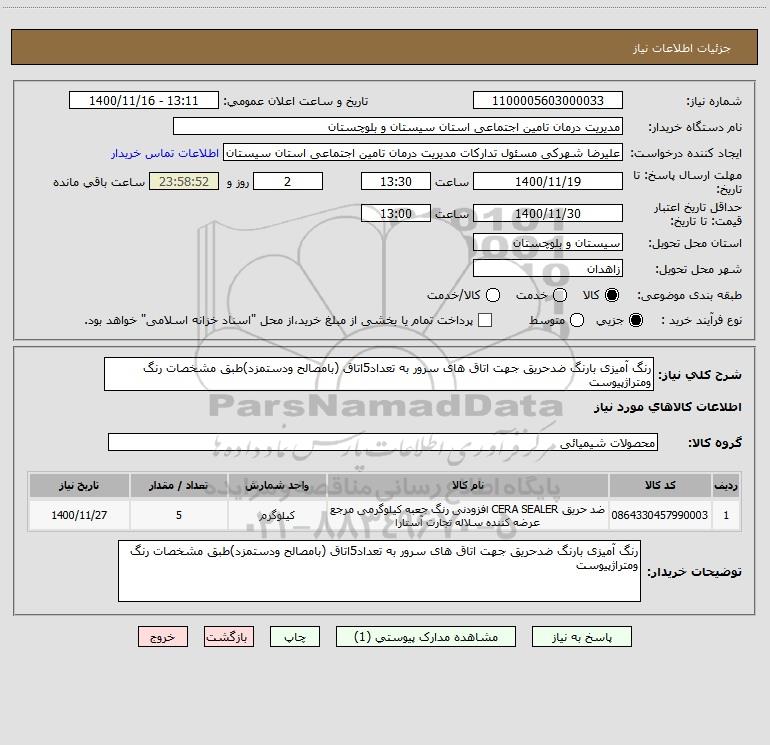Image resolution: width=770 pixels, height=745 pixels.
Task: Click the validity time field 13:00
Action: (396, 213)
